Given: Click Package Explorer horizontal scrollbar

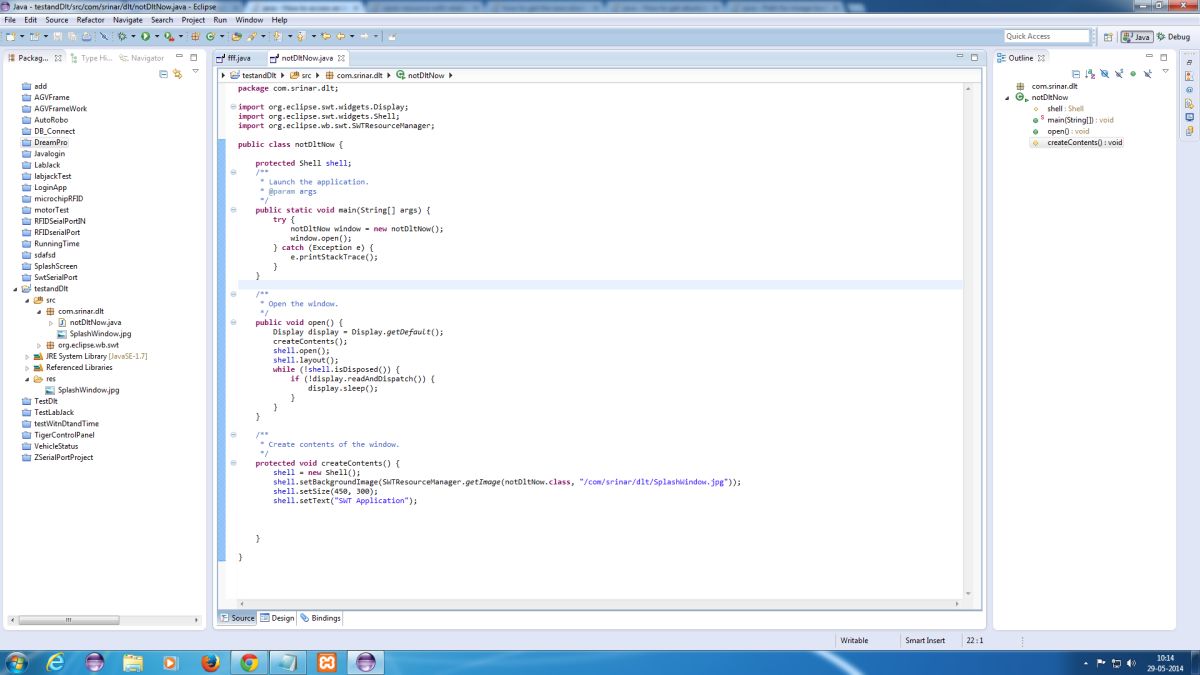Looking at the screenshot, I should point(69,620).
